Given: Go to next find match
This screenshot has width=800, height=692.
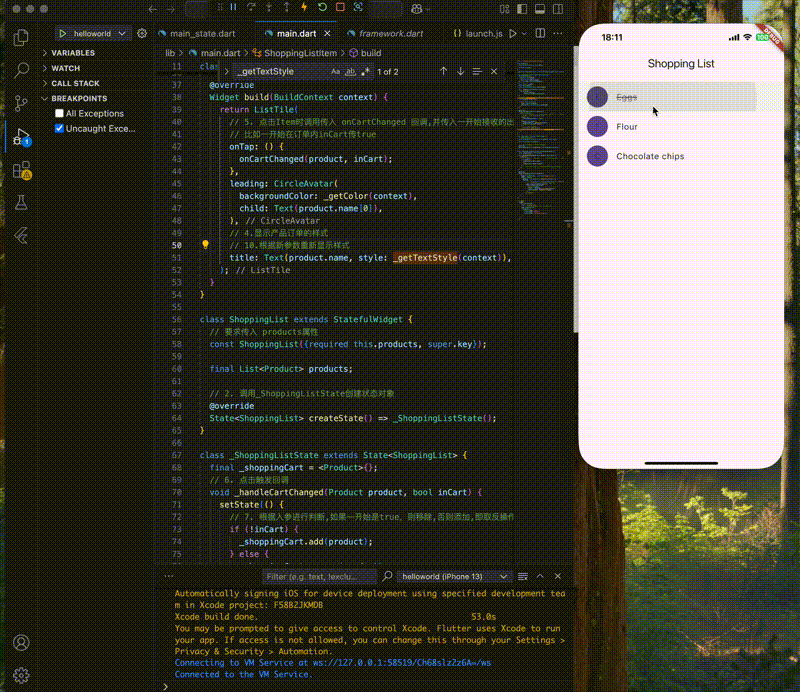Looking at the screenshot, I should [x=460, y=72].
